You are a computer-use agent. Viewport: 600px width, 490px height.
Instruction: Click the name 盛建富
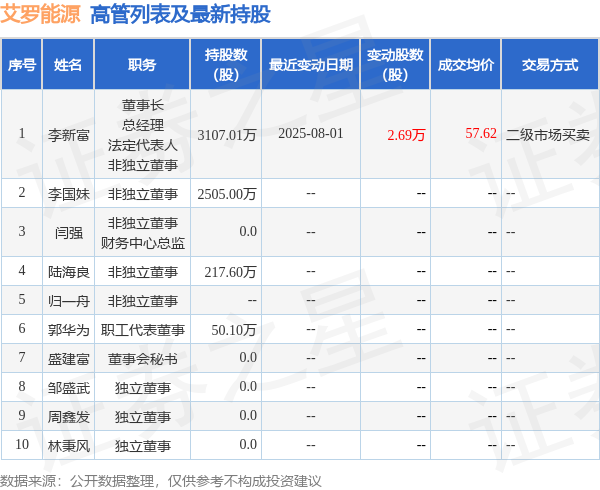[68, 359]
